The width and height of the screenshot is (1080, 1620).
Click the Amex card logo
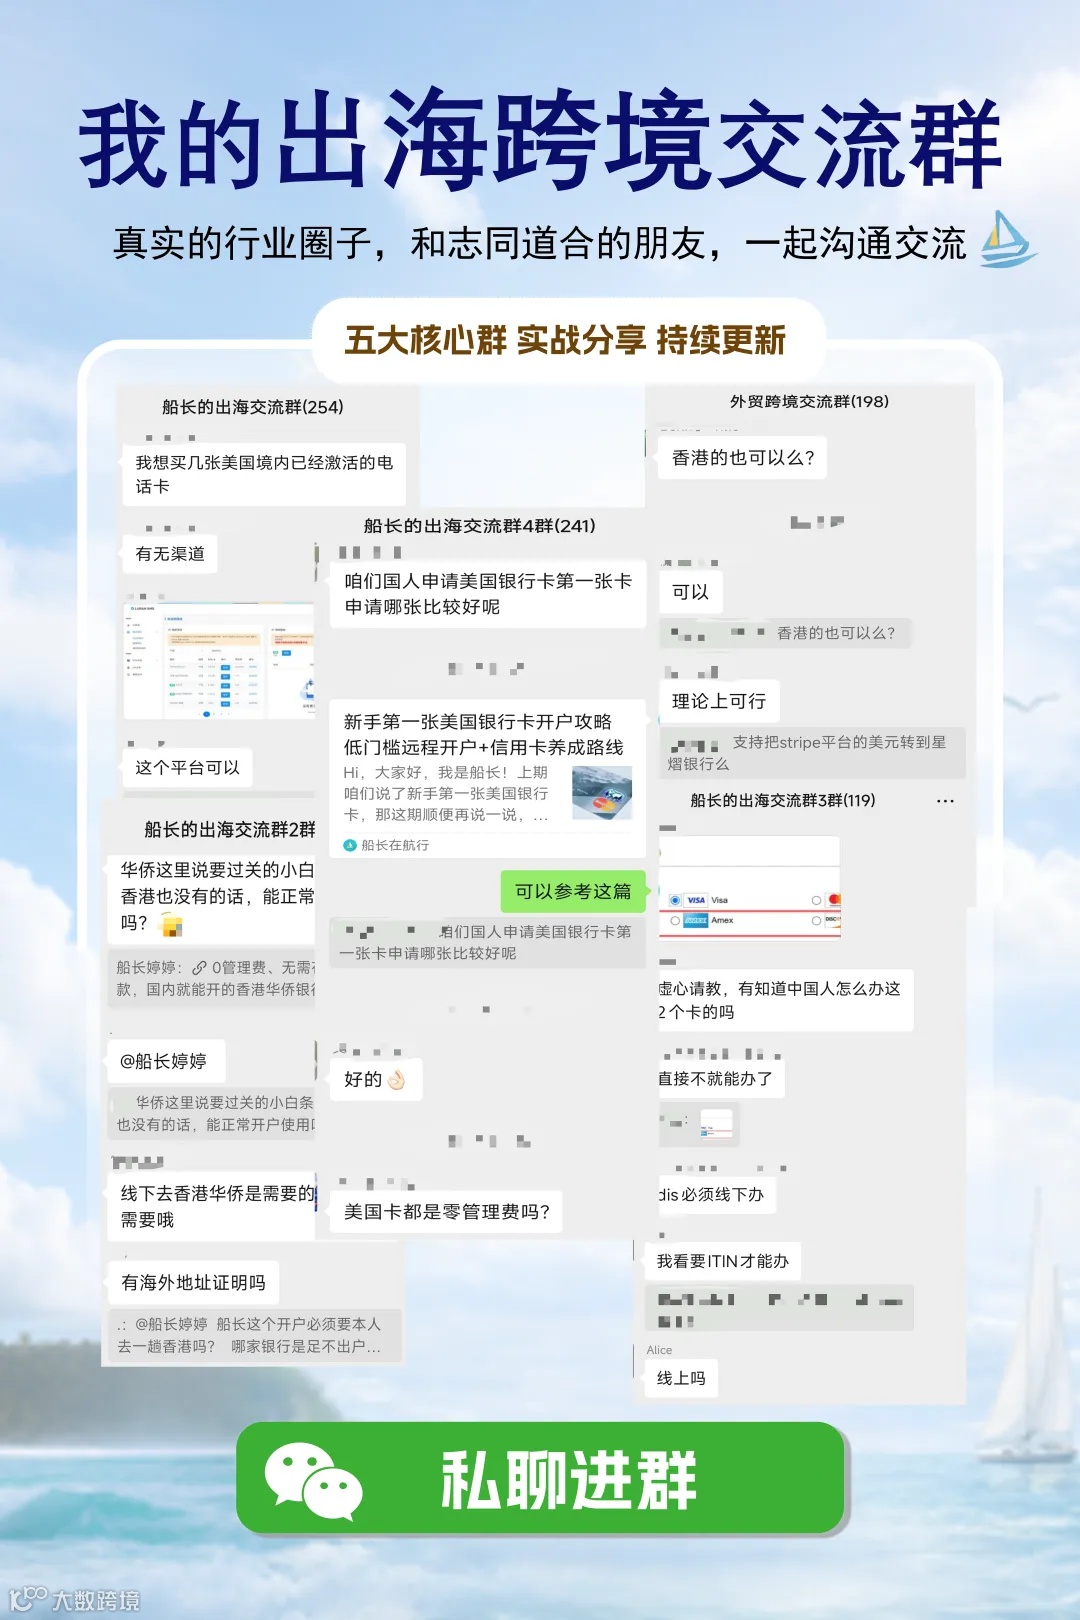pos(696,920)
